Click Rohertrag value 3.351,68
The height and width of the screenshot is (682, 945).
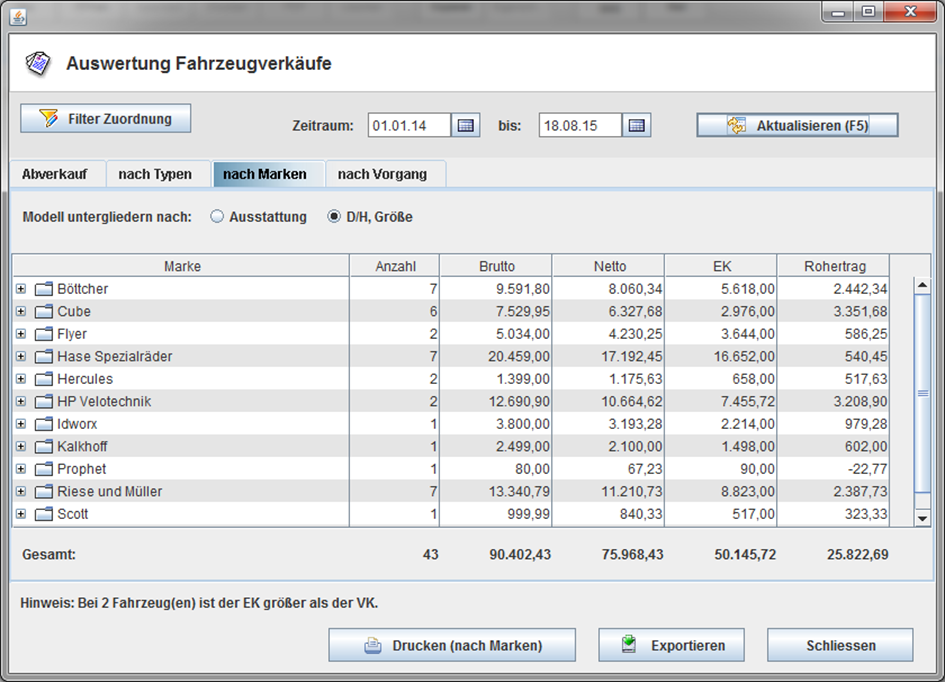[860, 311]
